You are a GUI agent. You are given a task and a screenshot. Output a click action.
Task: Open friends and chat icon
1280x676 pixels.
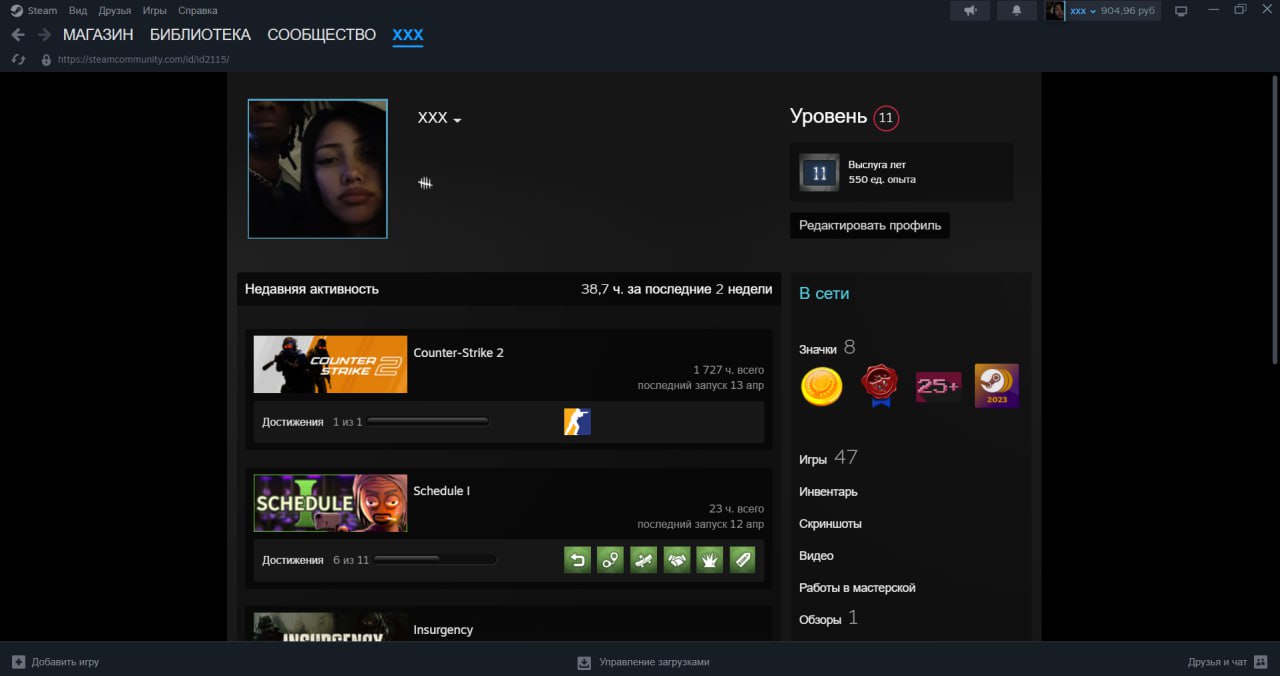click(1260, 662)
